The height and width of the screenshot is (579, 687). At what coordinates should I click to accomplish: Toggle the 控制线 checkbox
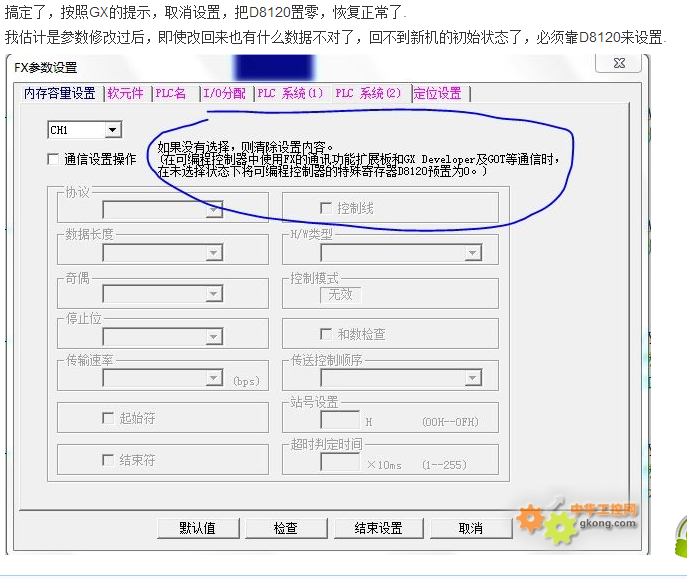coord(325,208)
